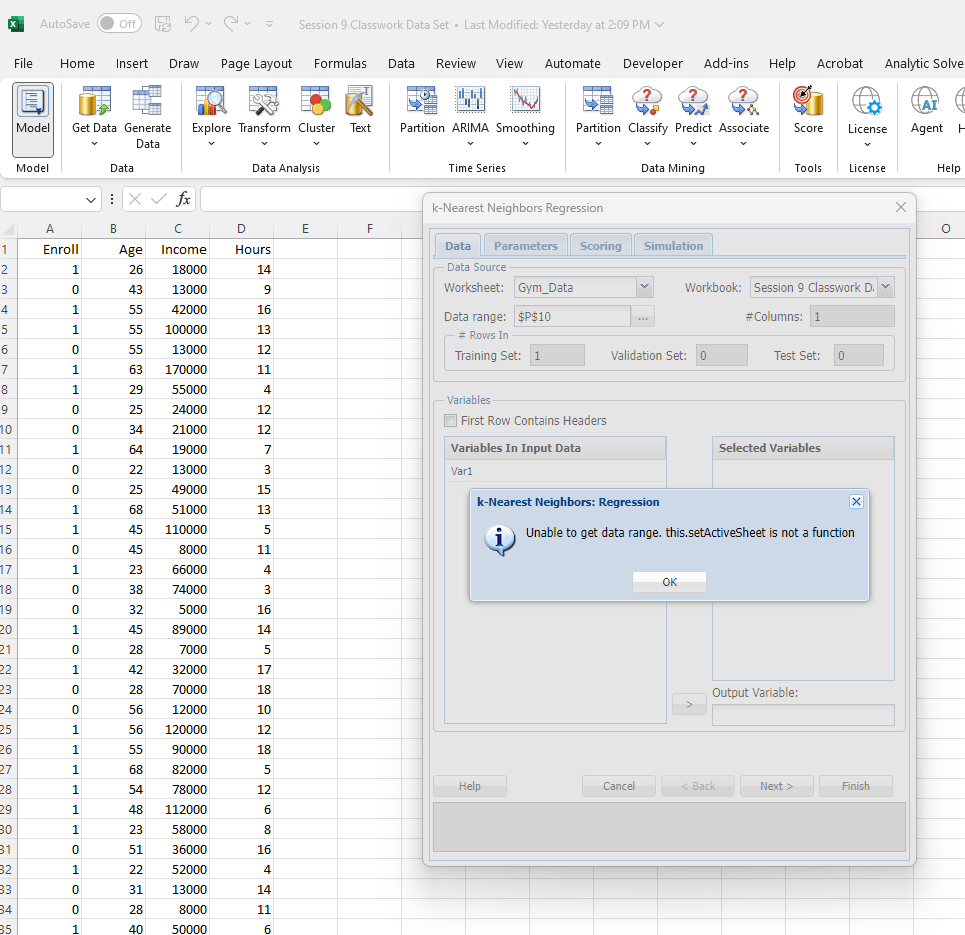Click the Enroll header cell
Screen dimensions: 965x935
50,249
